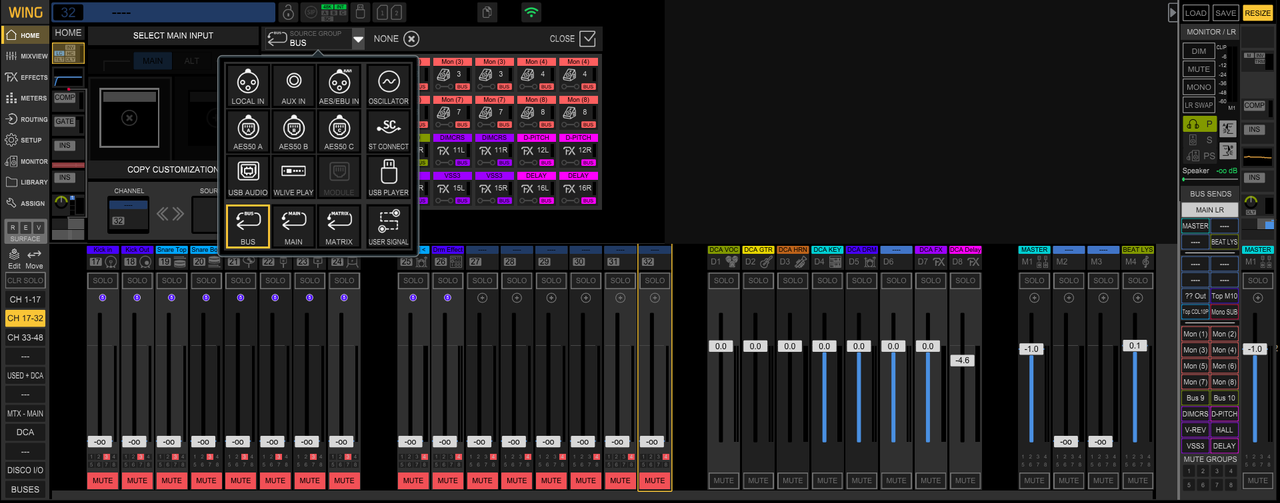1280x503 pixels.
Task: Open the MIXVIEW page
Action: (x=24, y=56)
